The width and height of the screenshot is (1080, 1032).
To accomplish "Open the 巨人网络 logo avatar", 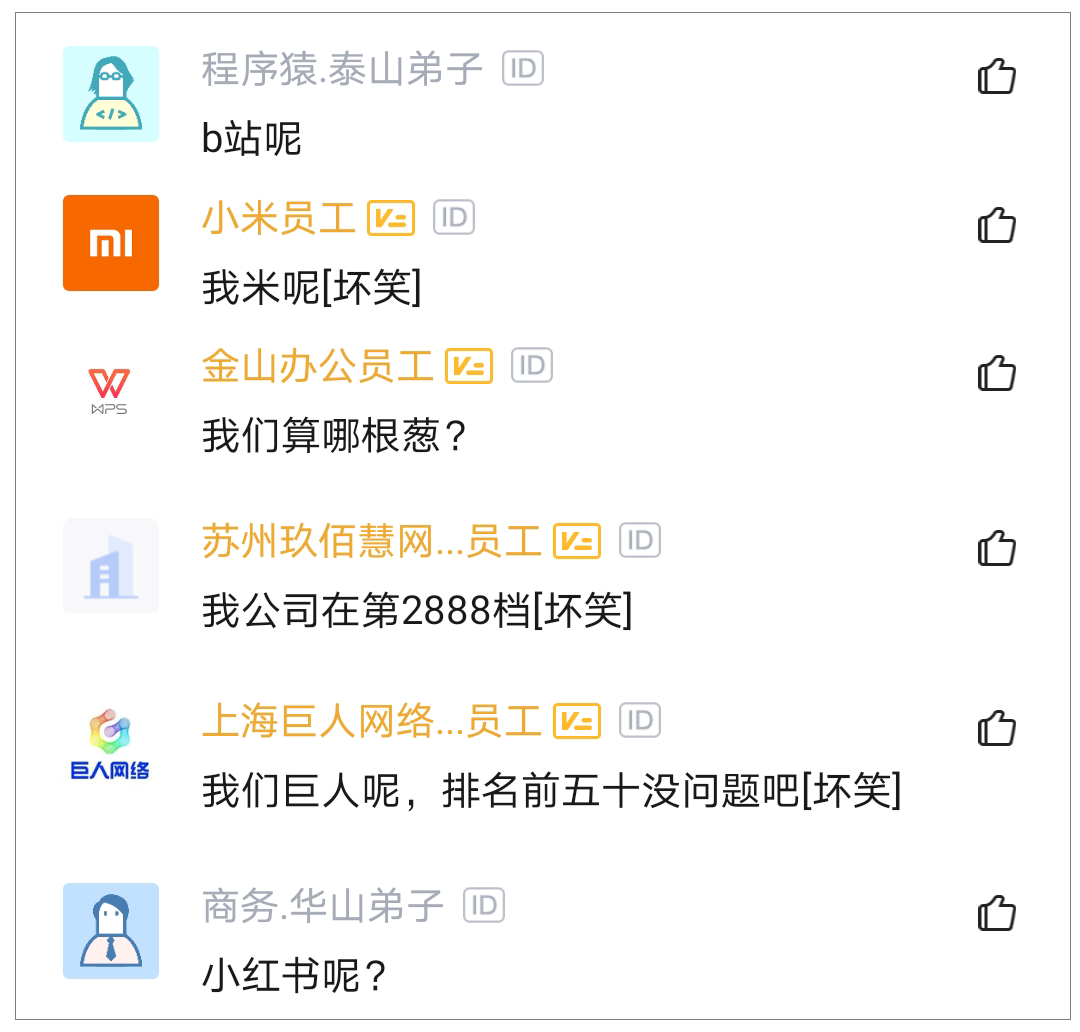I will 111,745.
